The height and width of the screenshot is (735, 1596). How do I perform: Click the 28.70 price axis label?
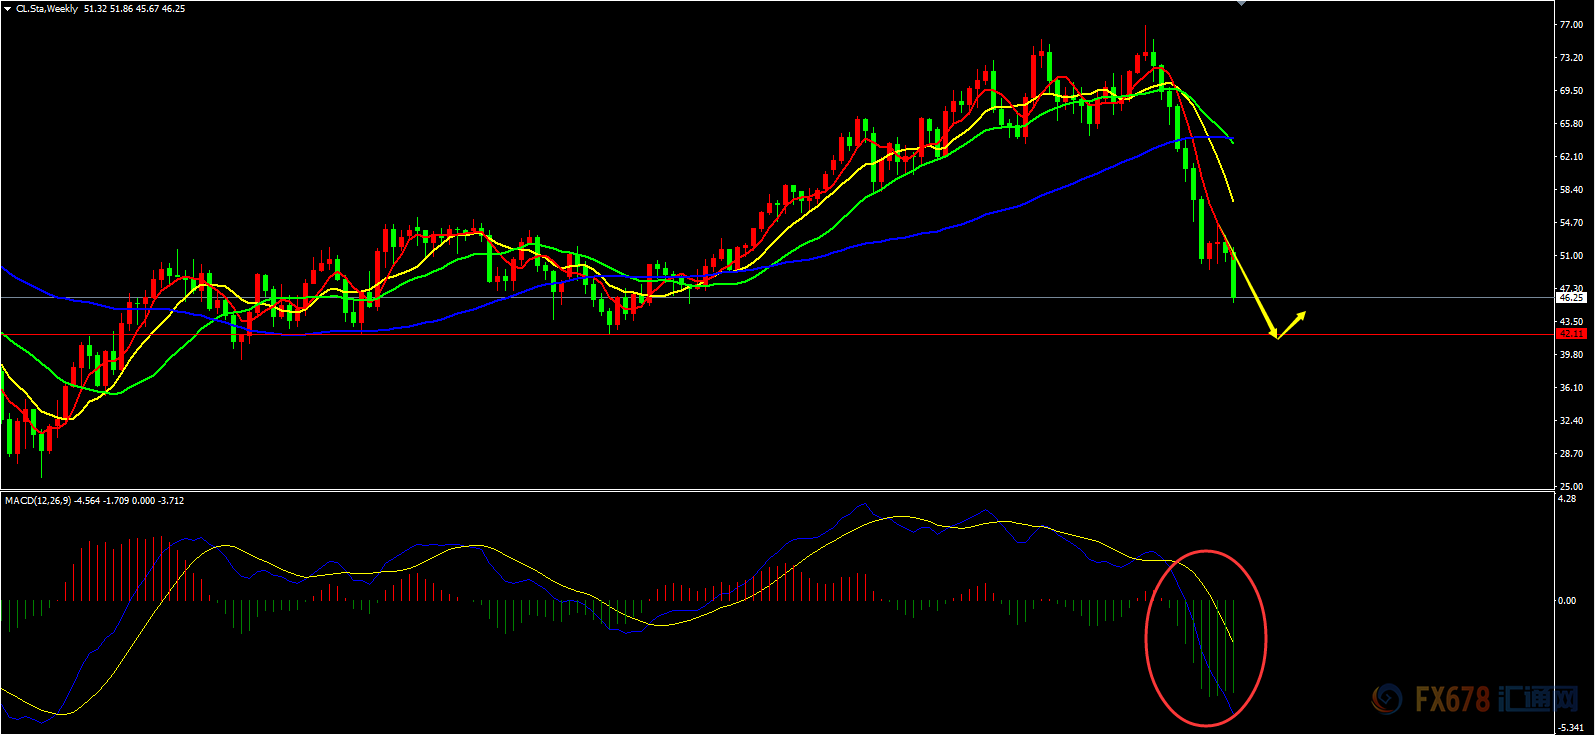pyautogui.click(x=1571, y=454)
